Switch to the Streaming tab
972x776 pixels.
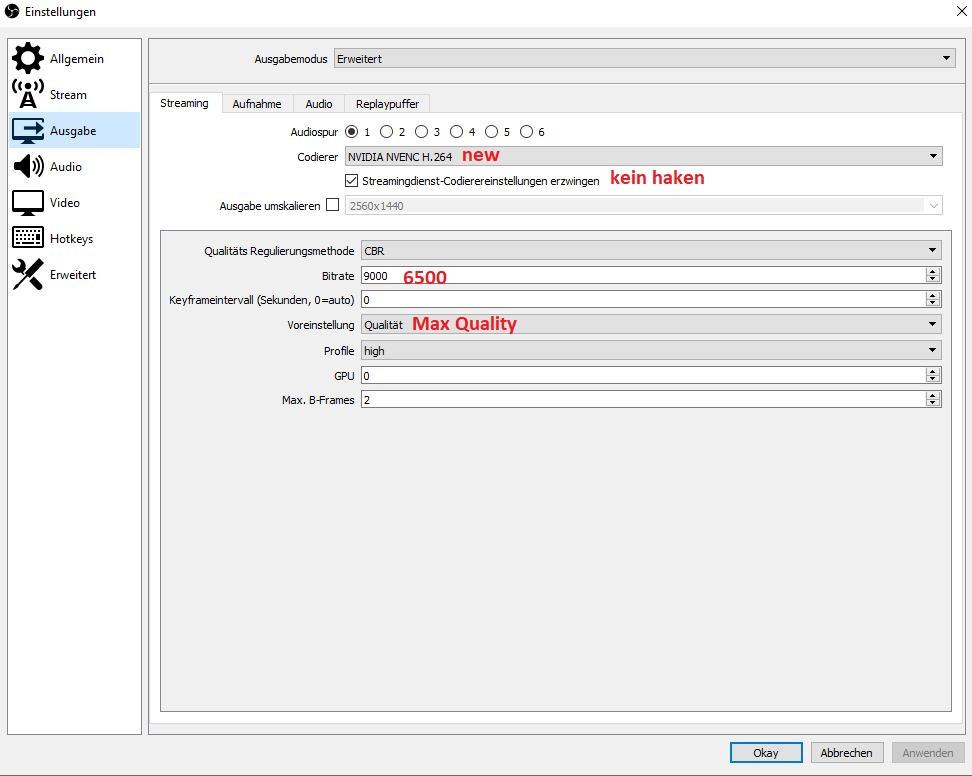point(184,103)
